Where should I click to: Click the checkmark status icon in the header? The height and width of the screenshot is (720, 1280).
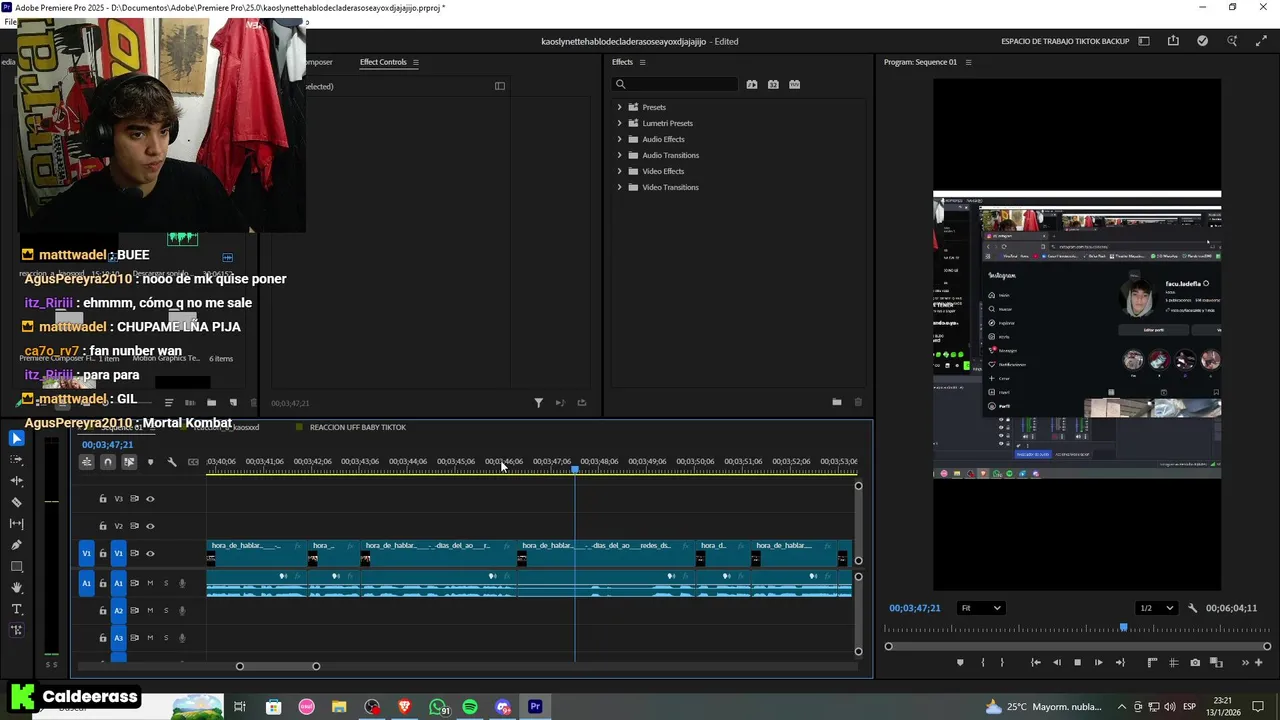tap(1202, 41)
